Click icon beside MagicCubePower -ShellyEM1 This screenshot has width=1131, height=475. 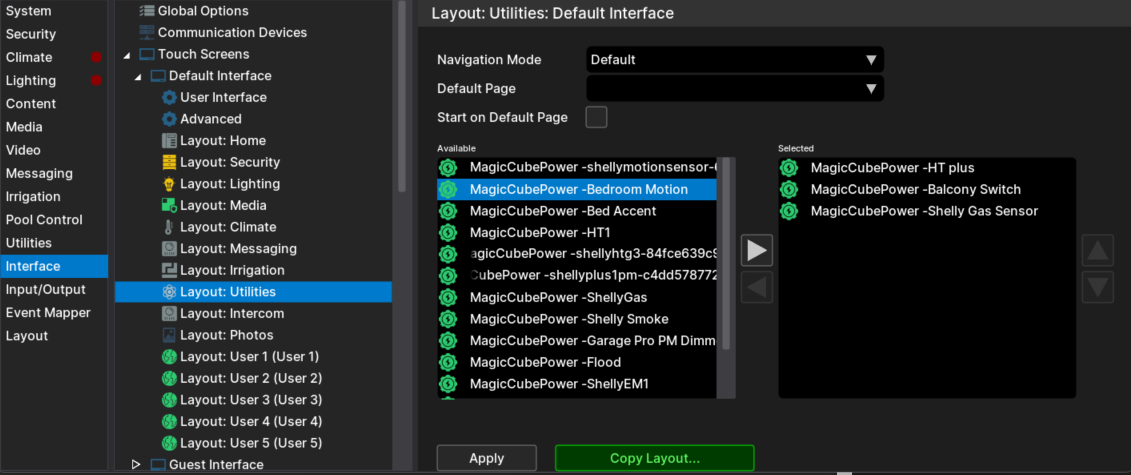[x=448, y=383]
